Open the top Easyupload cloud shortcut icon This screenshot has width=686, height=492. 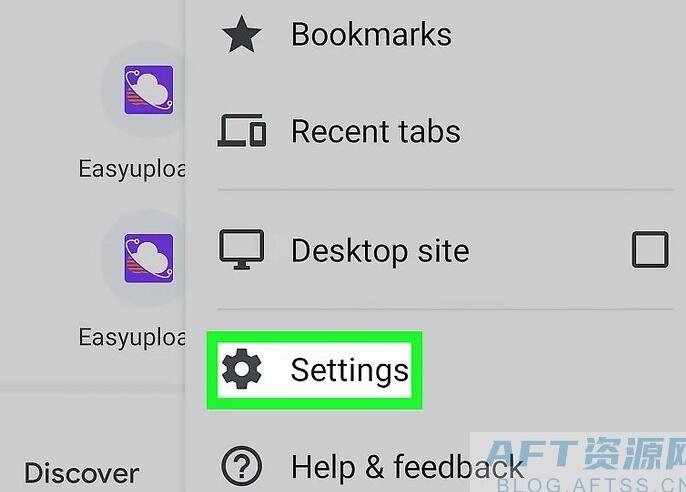pos(149,90)
